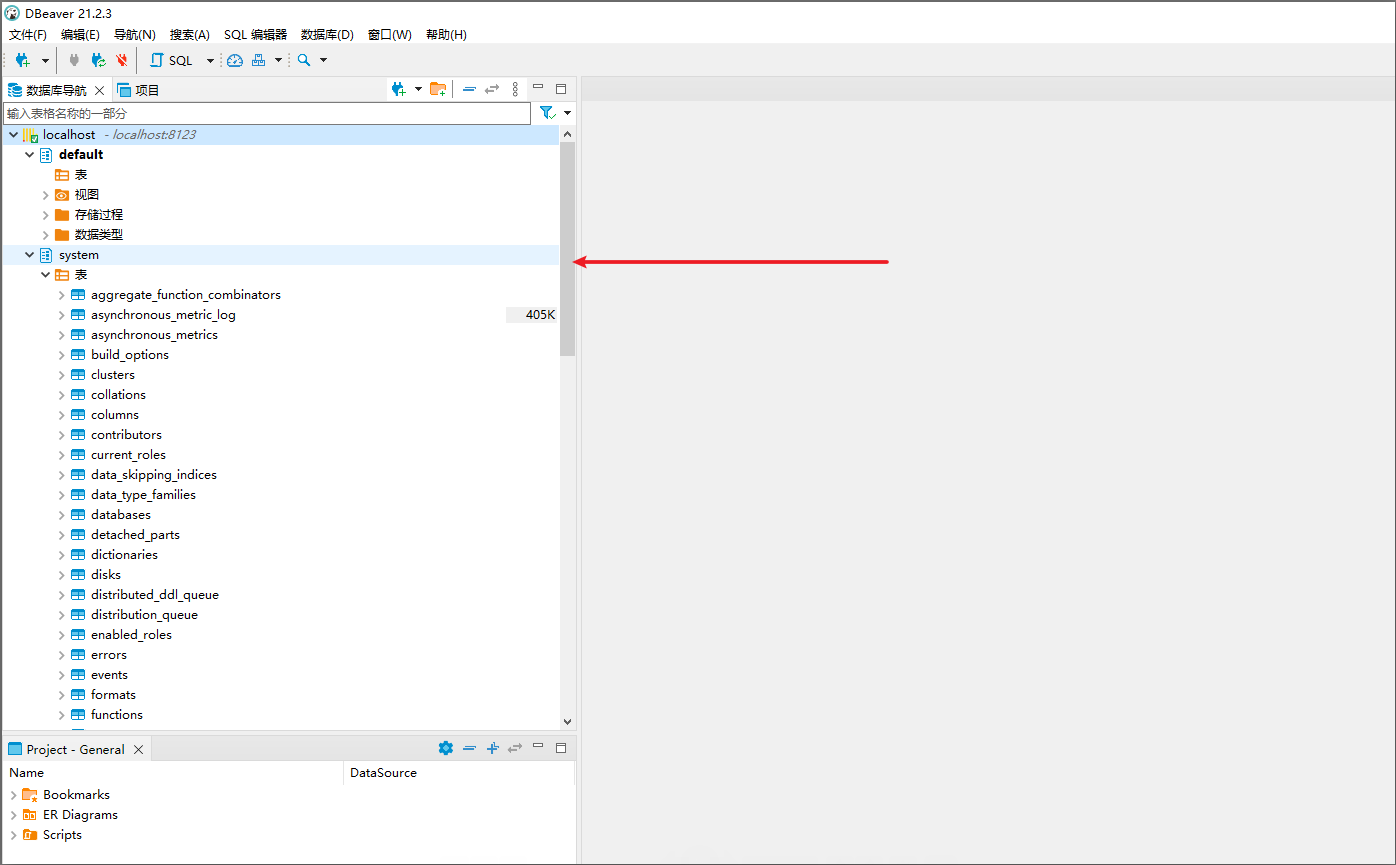This screenshot has width=1396, height=865.
Task: Switch to the 项目 tab
Action: click(146, 89)
